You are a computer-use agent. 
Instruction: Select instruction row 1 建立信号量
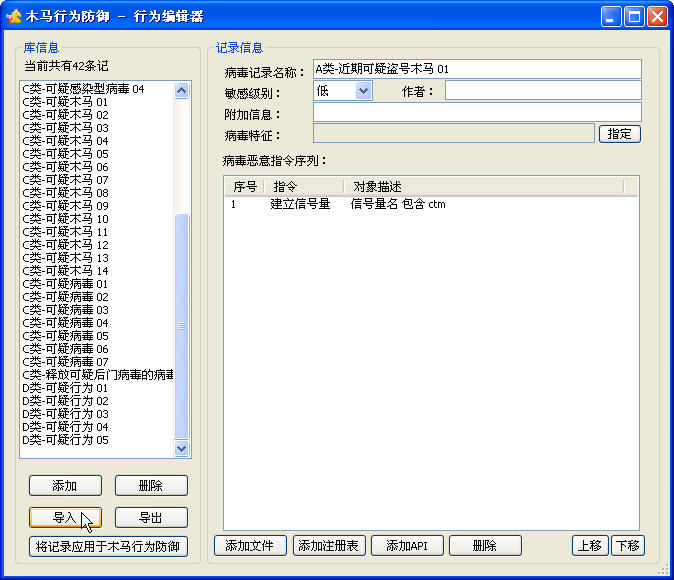pos(431,204)
